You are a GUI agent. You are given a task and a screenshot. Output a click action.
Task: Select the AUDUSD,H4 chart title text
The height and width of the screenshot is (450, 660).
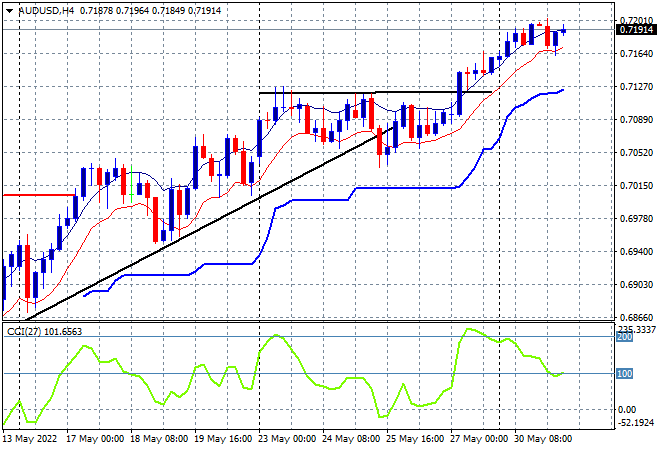(x=47, y=11)
